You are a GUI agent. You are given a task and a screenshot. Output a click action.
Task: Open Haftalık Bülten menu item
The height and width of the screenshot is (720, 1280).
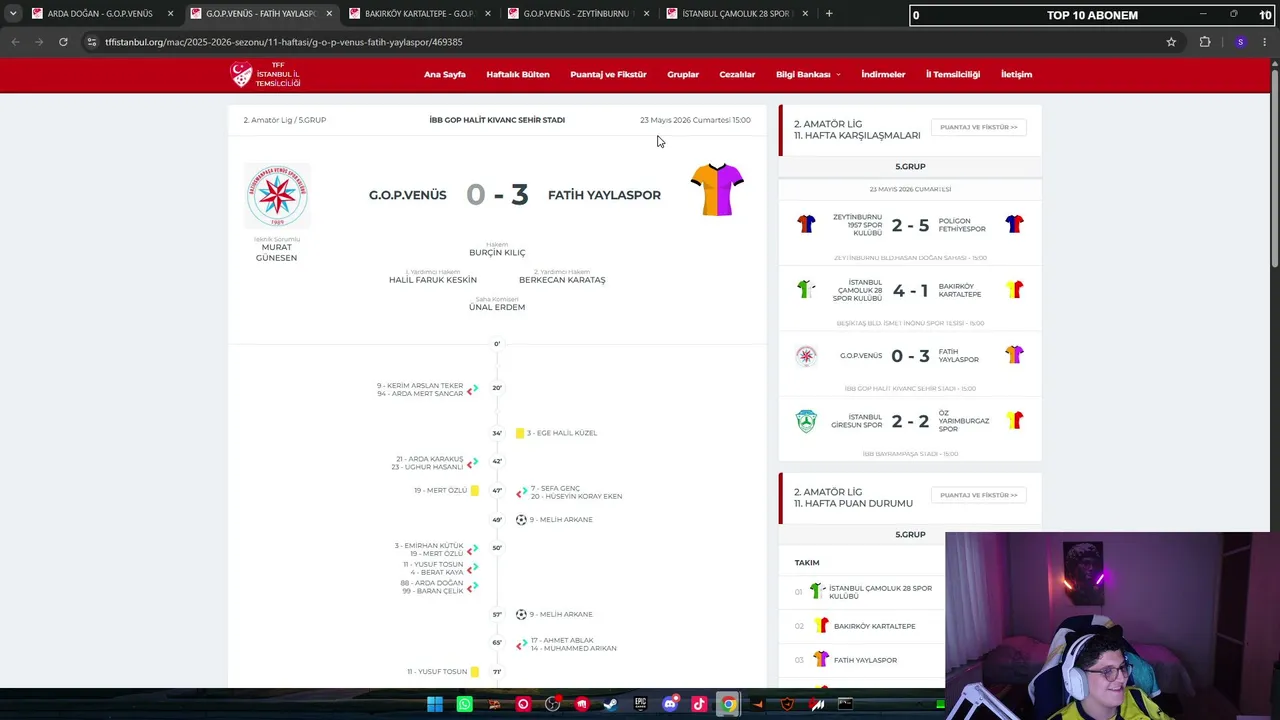coord(518,75)
